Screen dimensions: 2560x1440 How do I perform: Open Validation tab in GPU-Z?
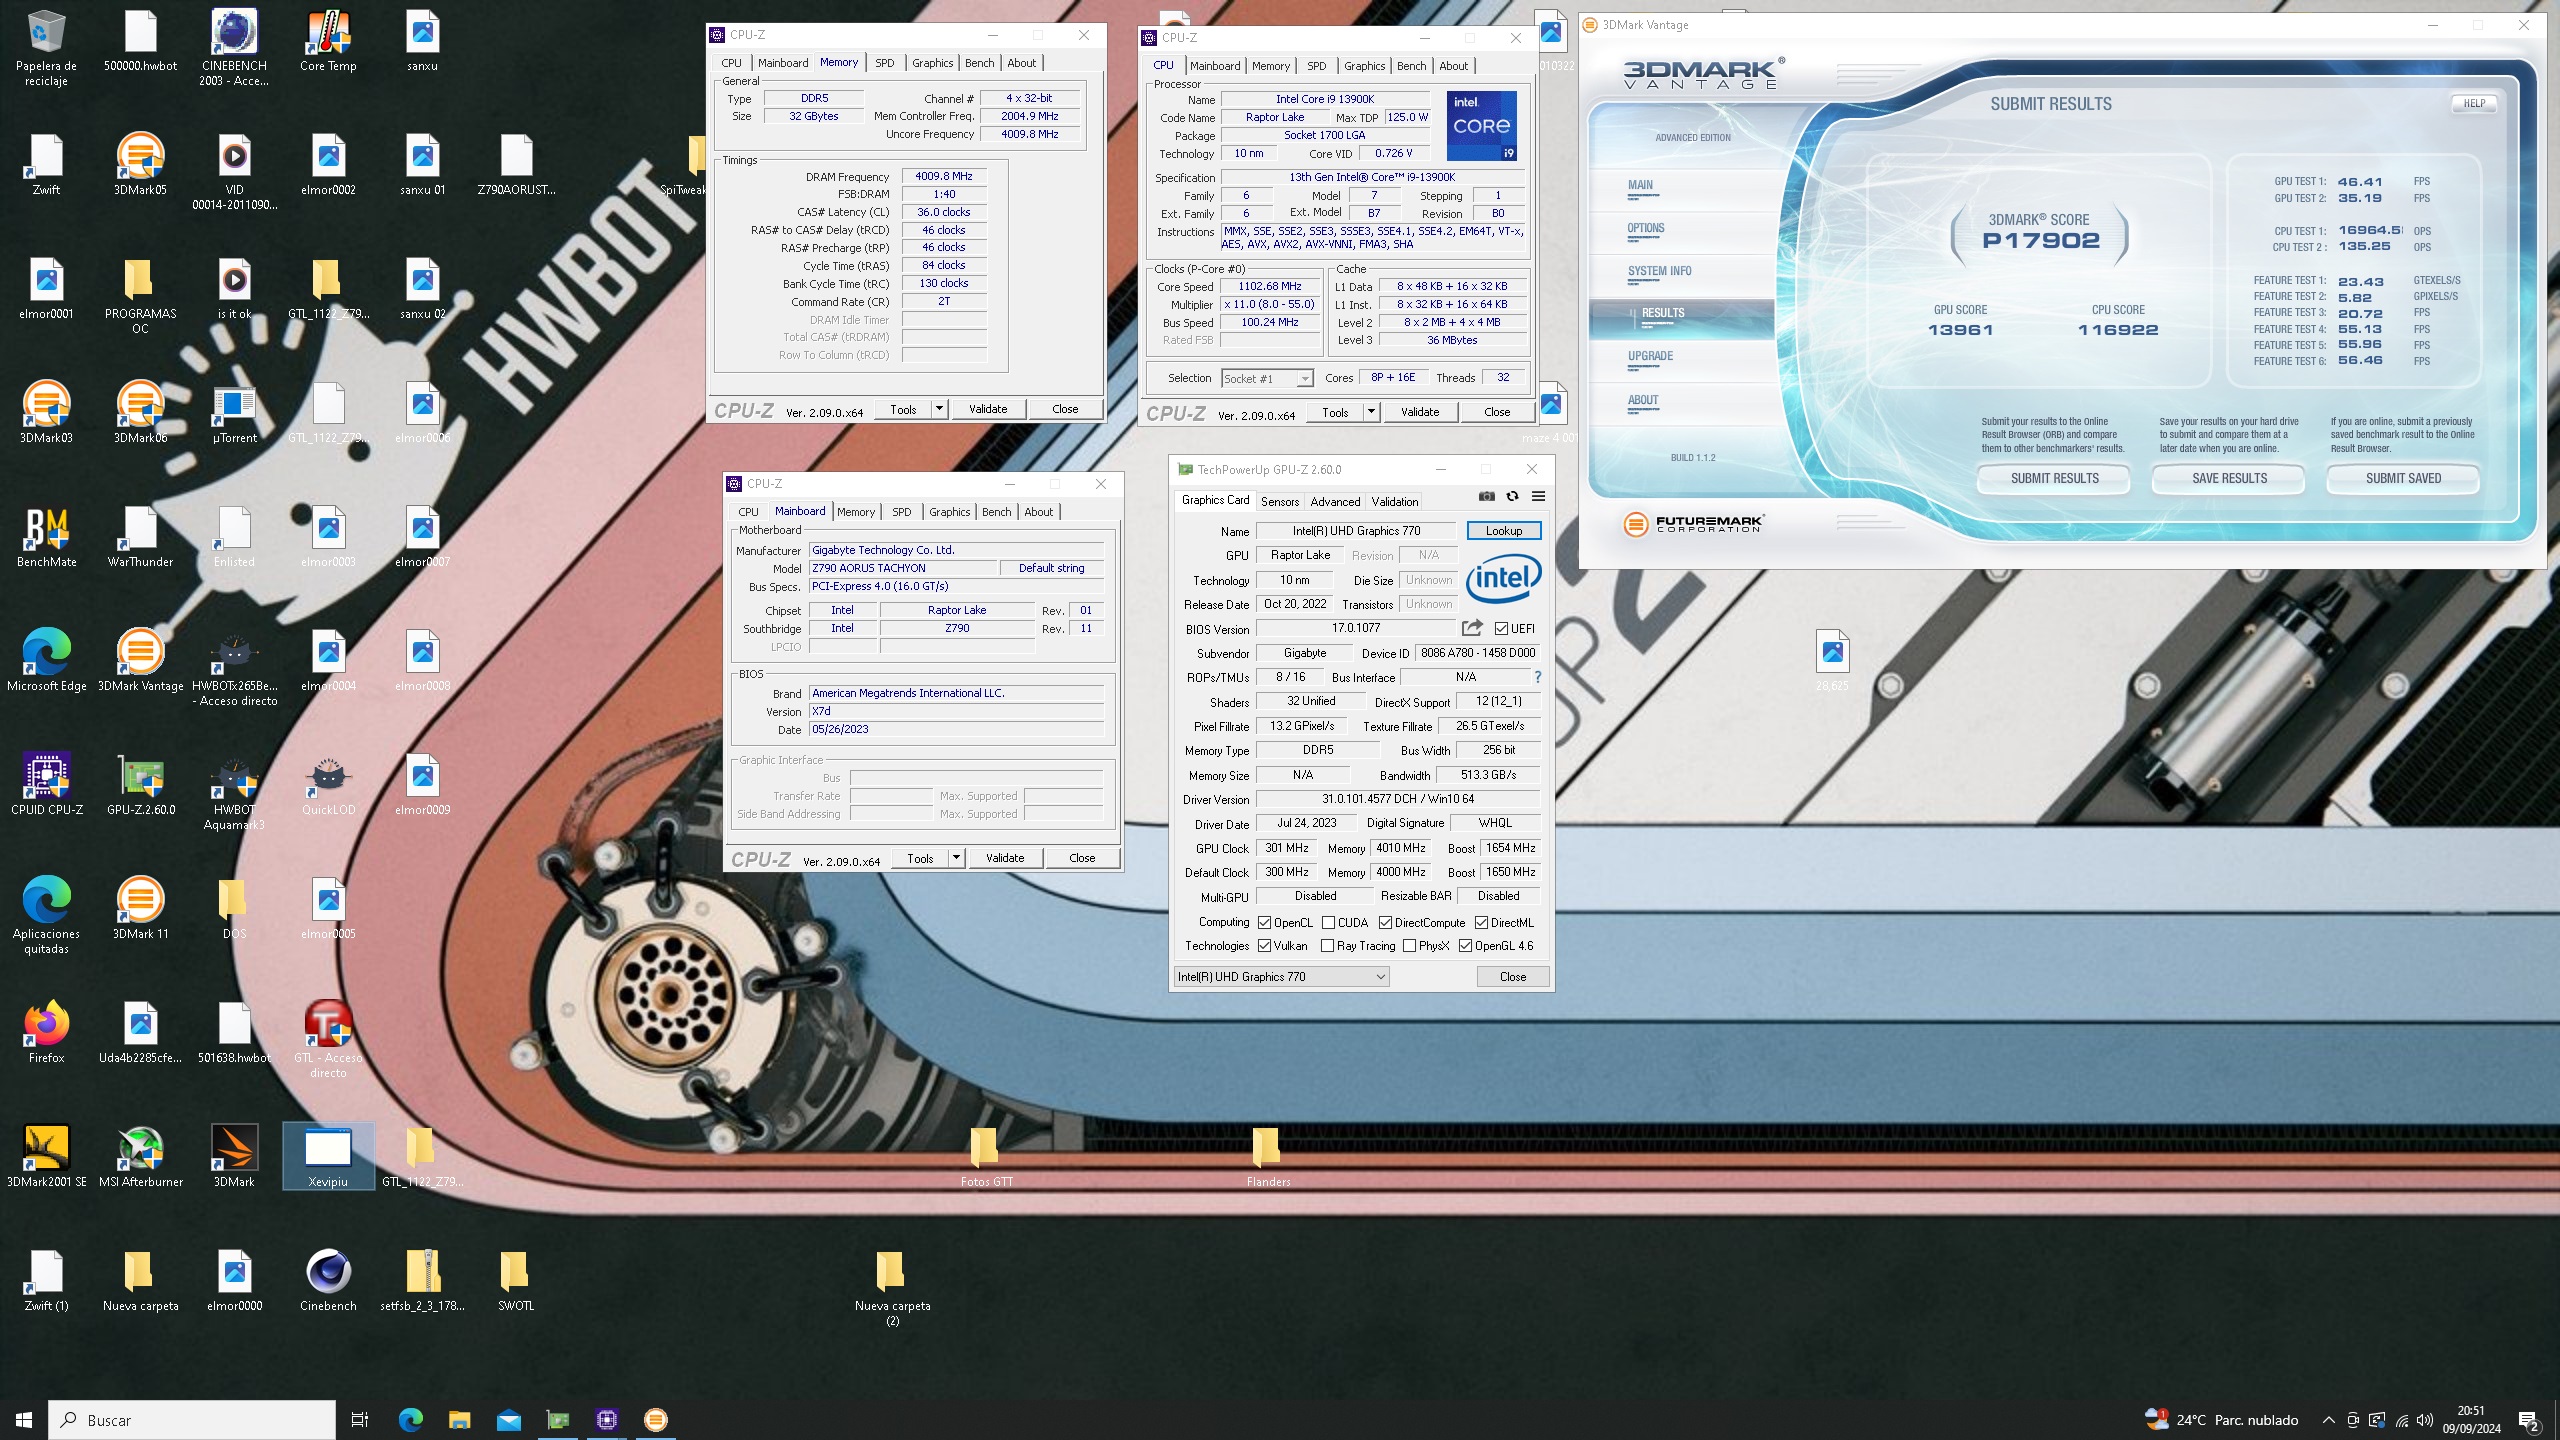point(1394,502)
